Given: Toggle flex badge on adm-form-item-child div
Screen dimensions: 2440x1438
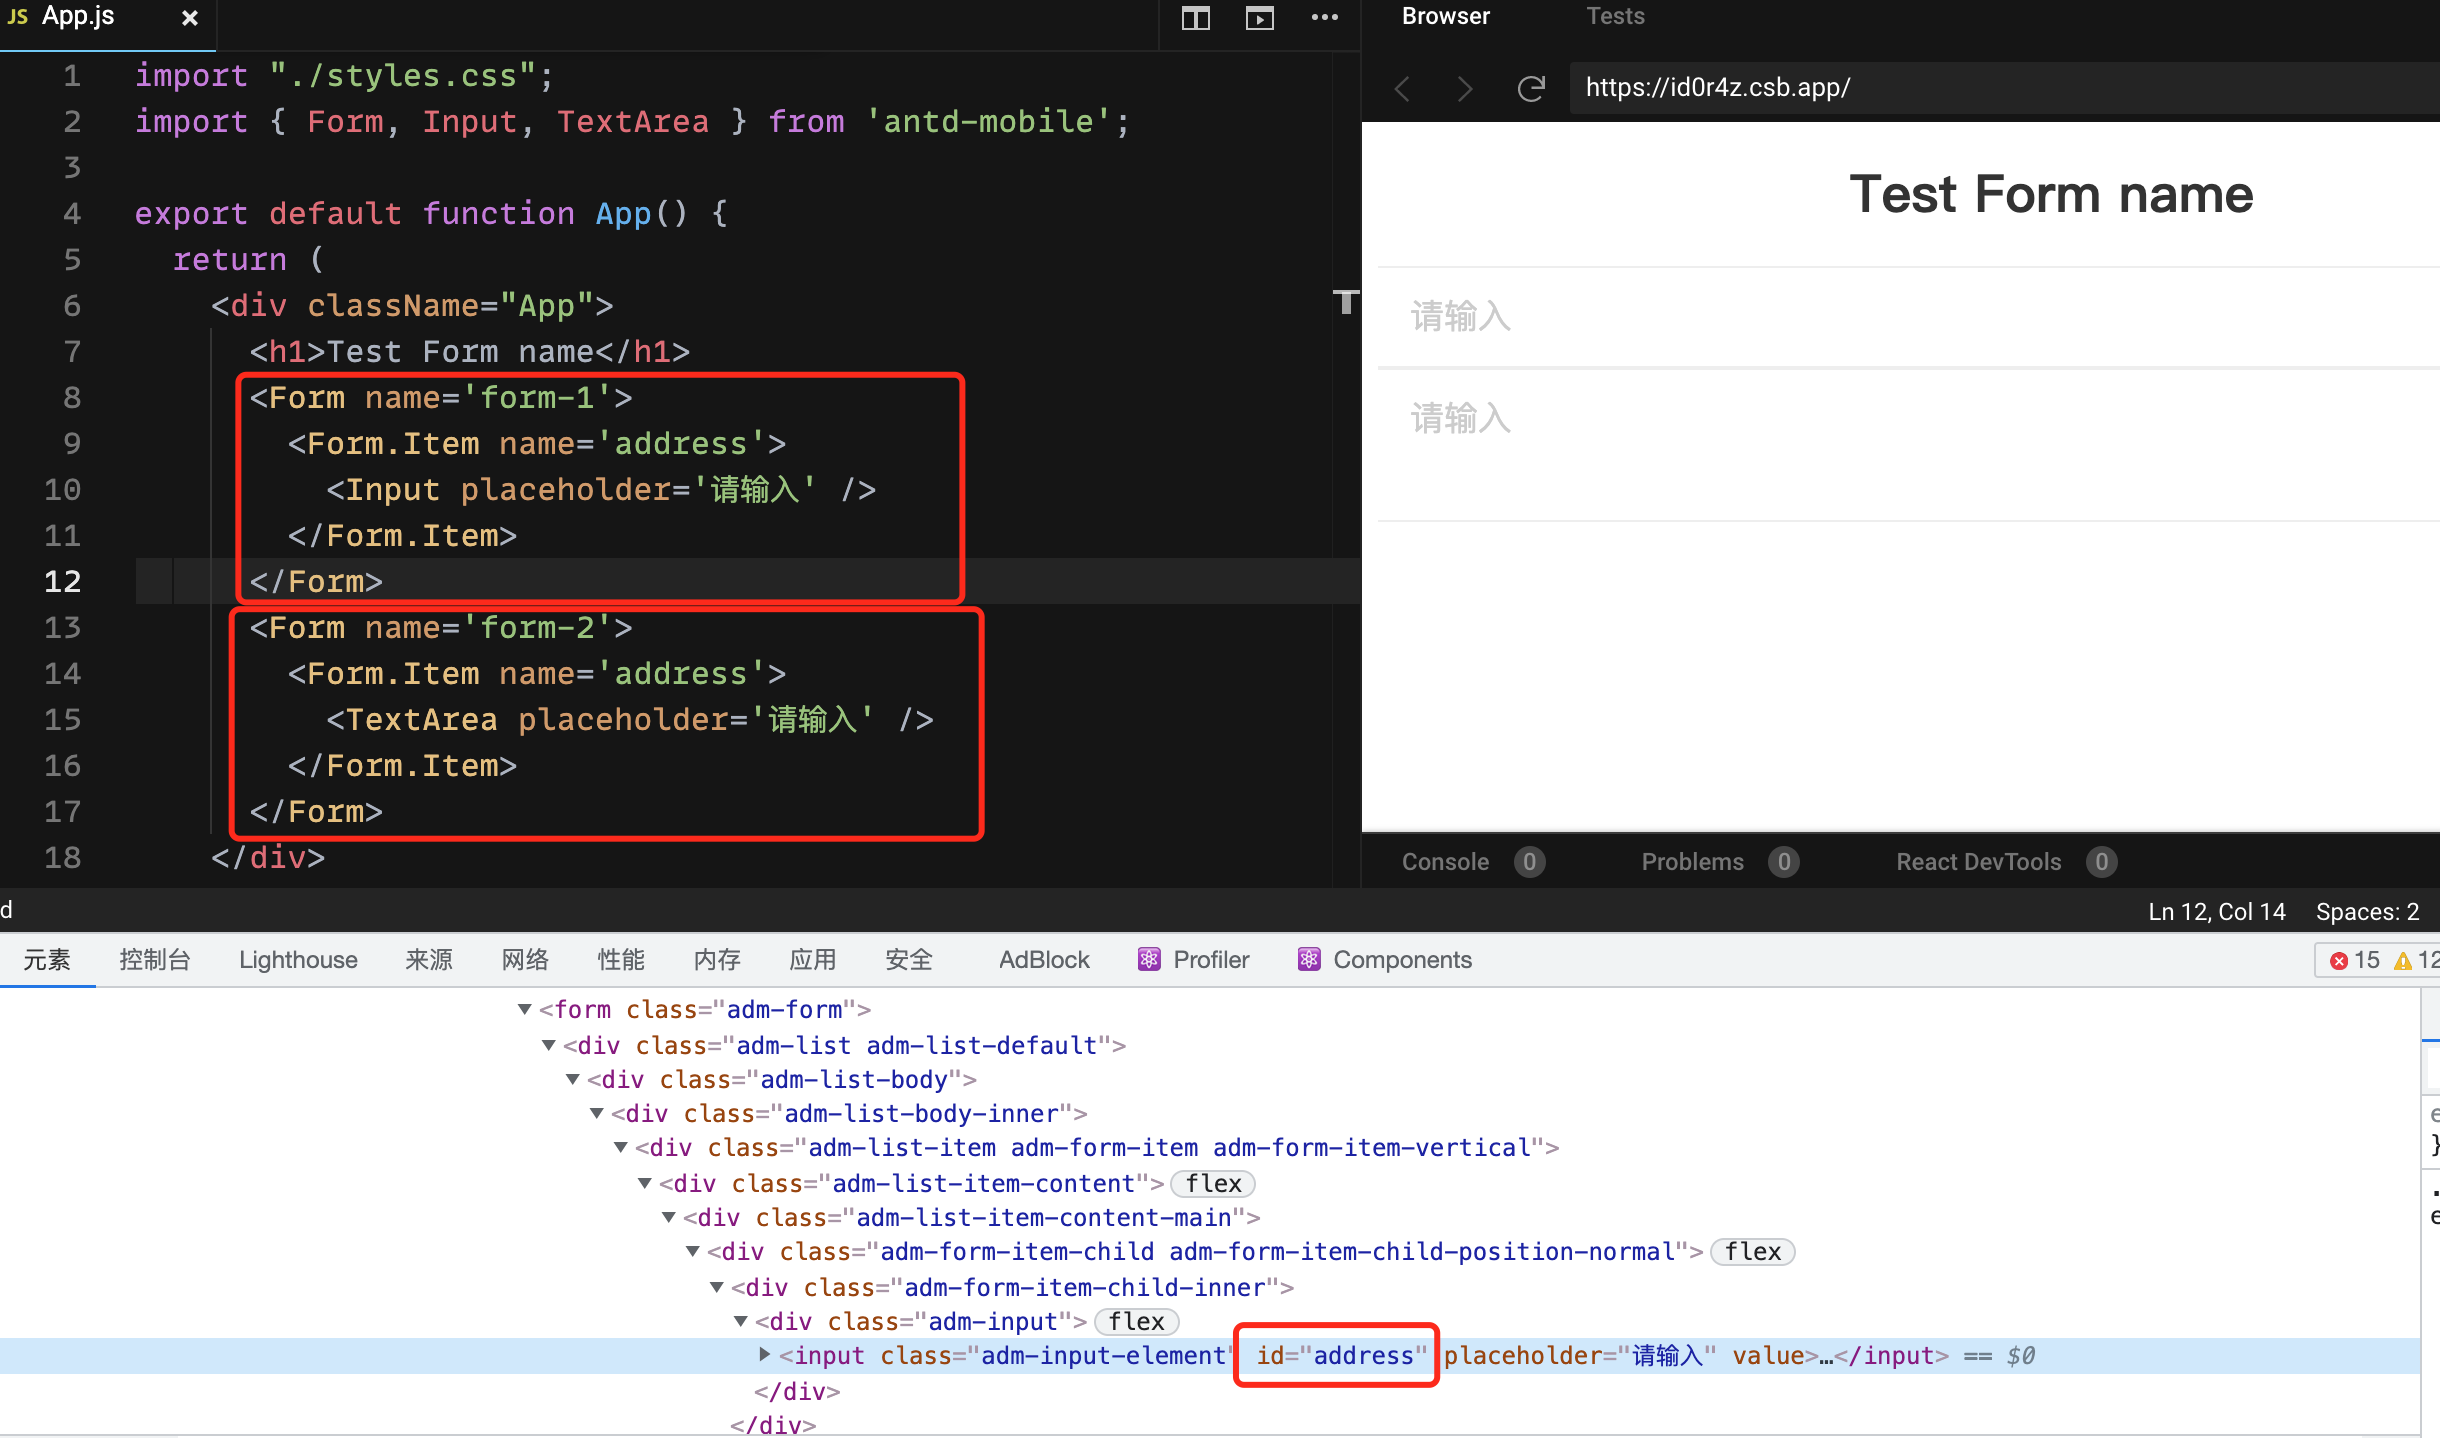Looking at the screenshot, I should (1751, 1251).
